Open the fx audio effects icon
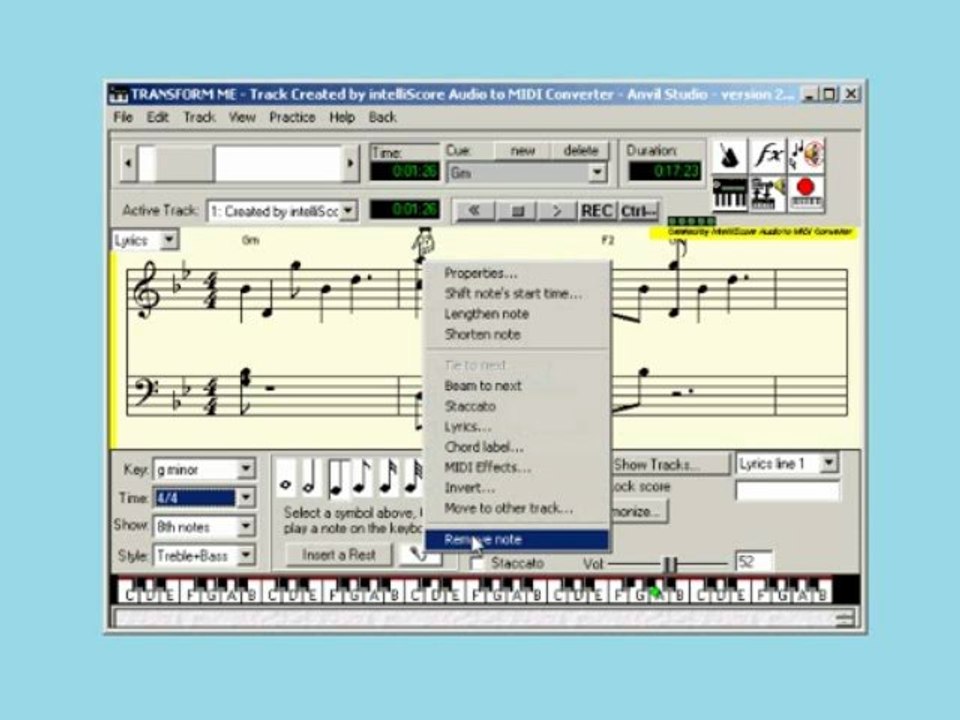Screen dimensions: 960x720 (768, 156)
